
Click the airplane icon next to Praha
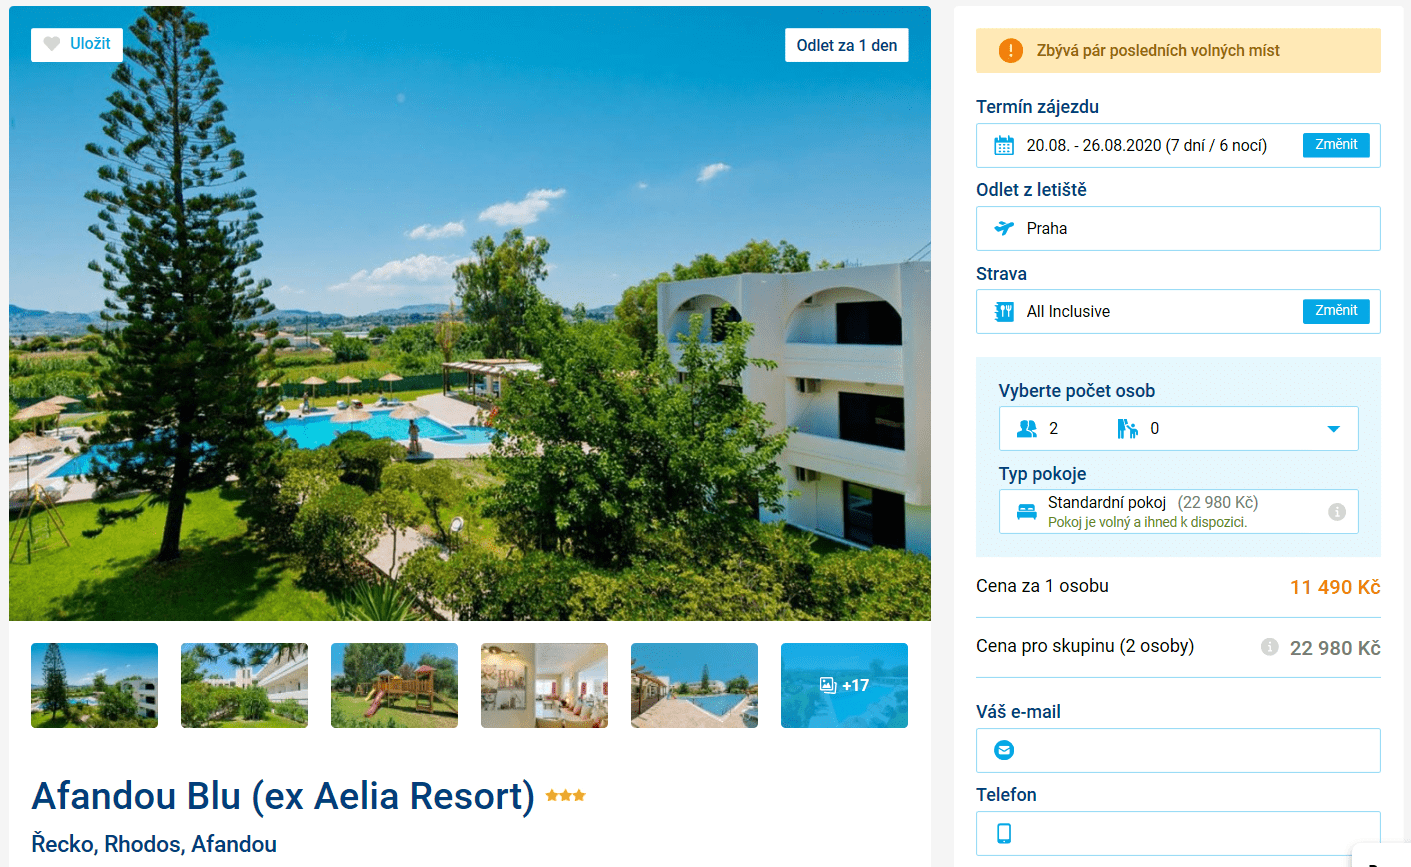point(1004,228)
